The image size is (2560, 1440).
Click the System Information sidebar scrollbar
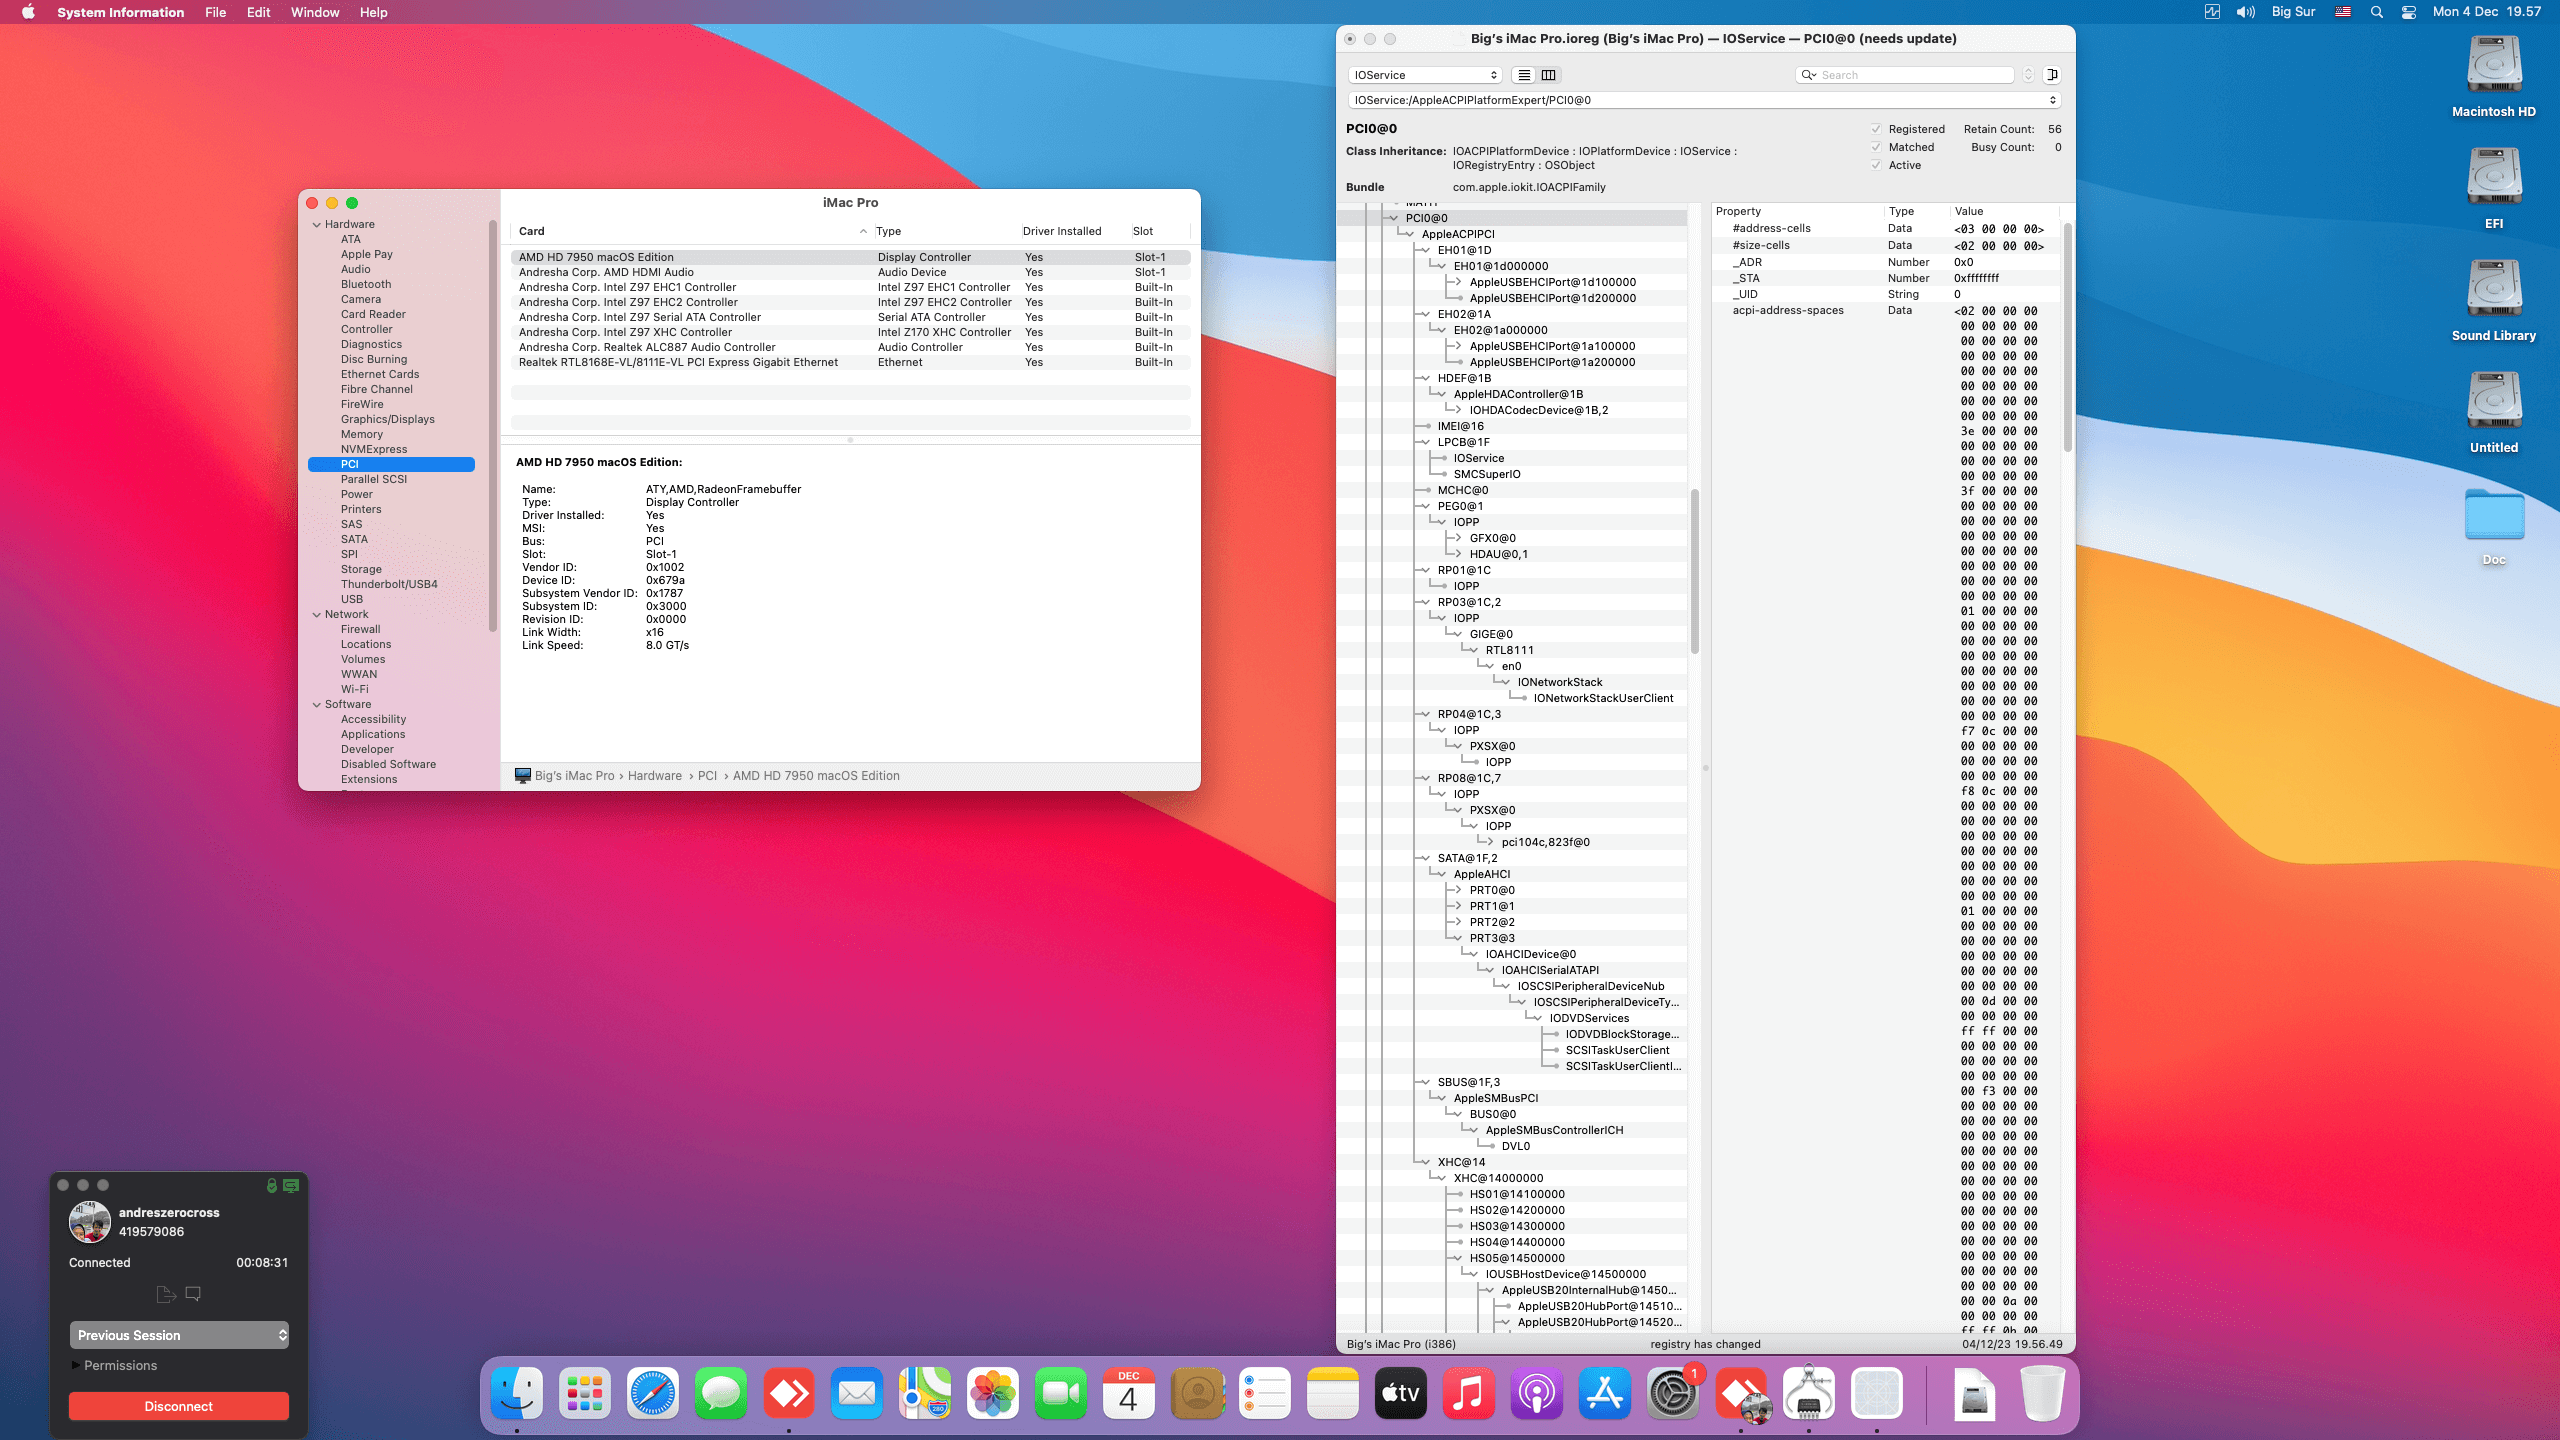493,425
